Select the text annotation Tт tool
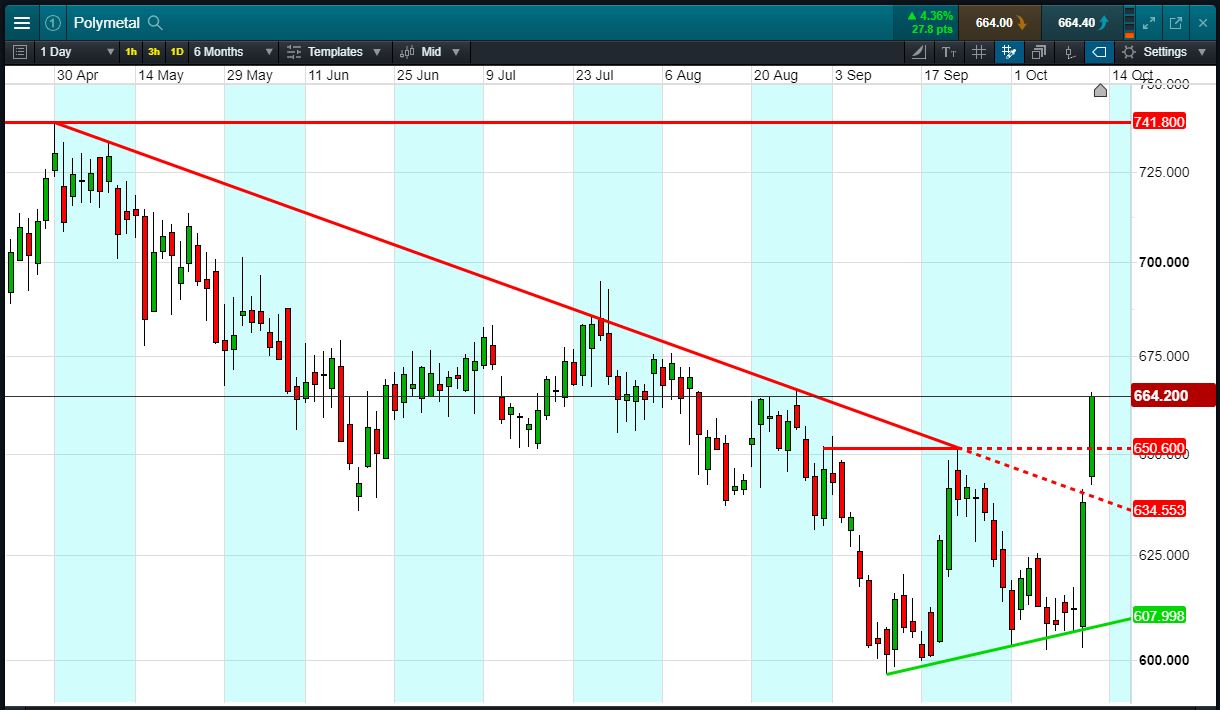Screen dimensions: 1220x710 (949, 52)
